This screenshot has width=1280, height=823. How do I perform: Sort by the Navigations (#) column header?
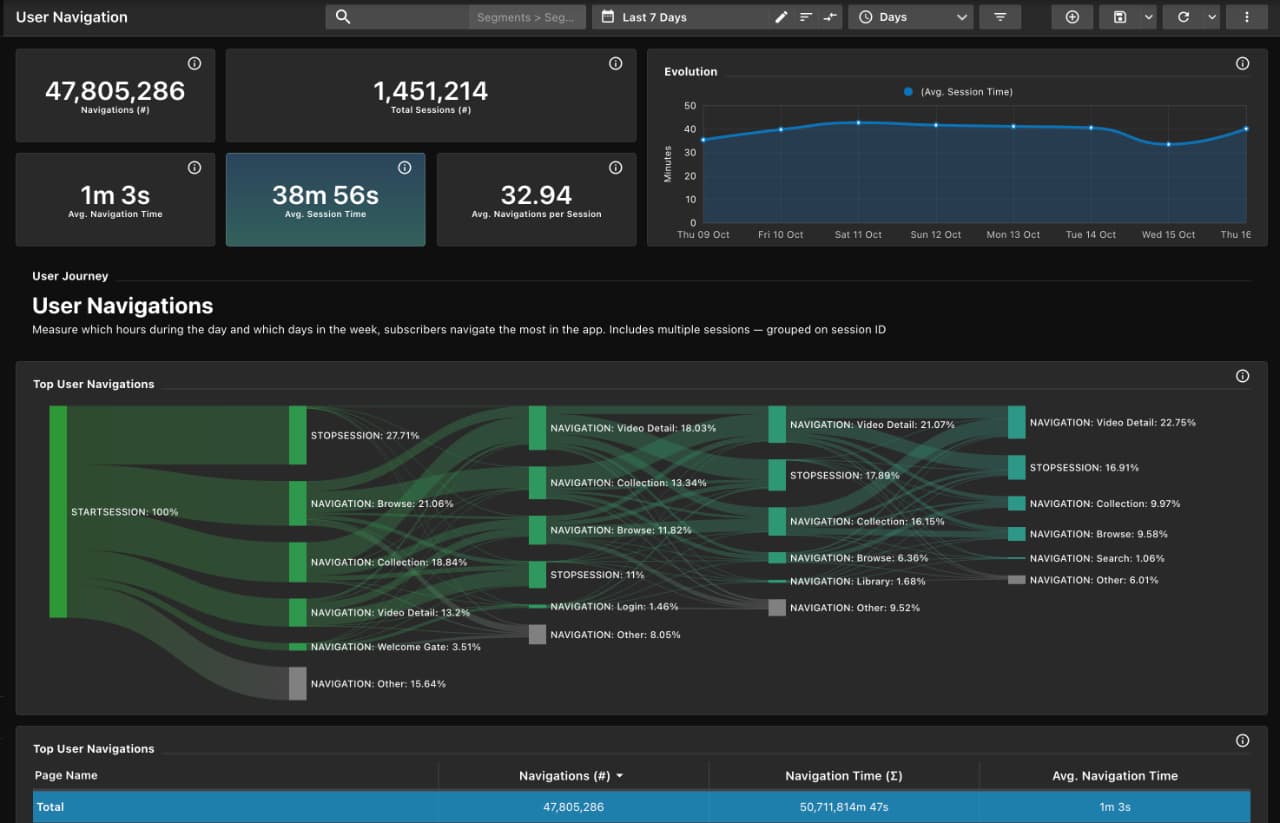coord(571,775)
